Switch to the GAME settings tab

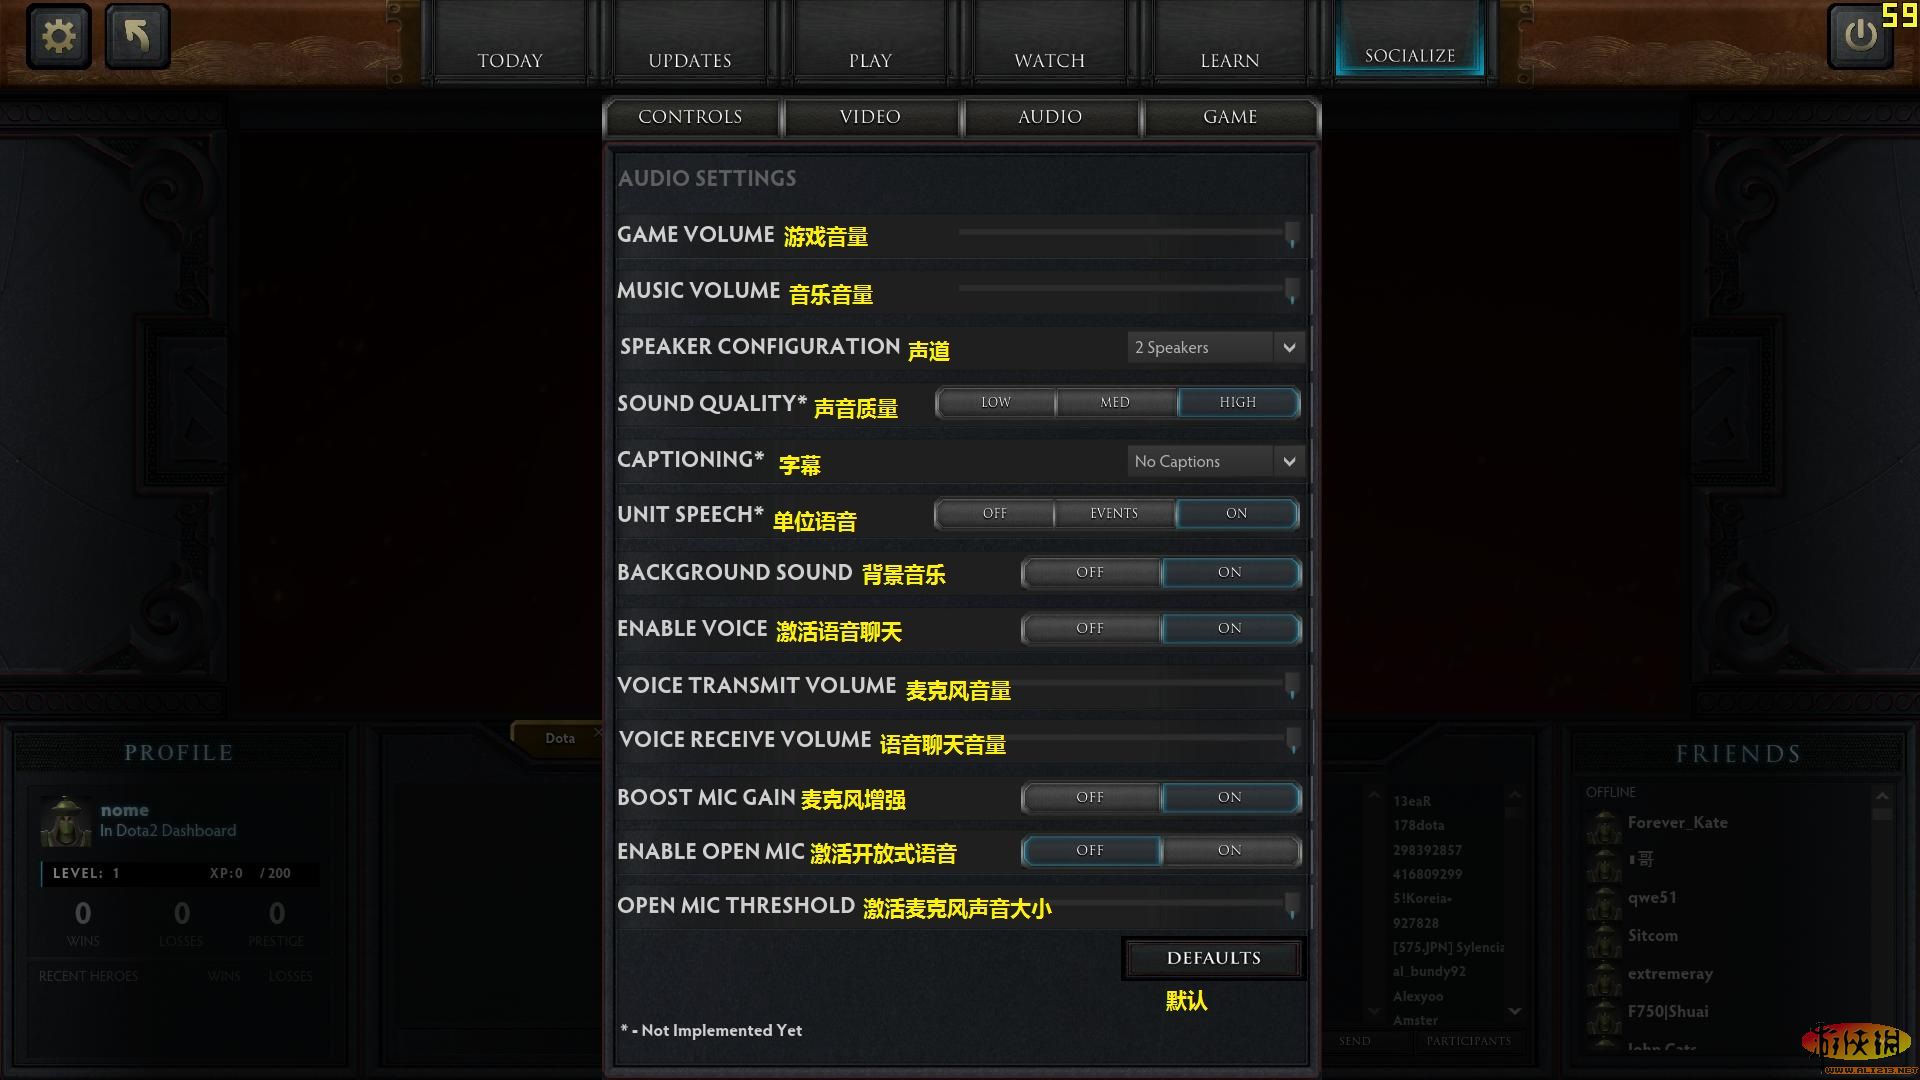pyautogui.click(x=1229, y=116)
